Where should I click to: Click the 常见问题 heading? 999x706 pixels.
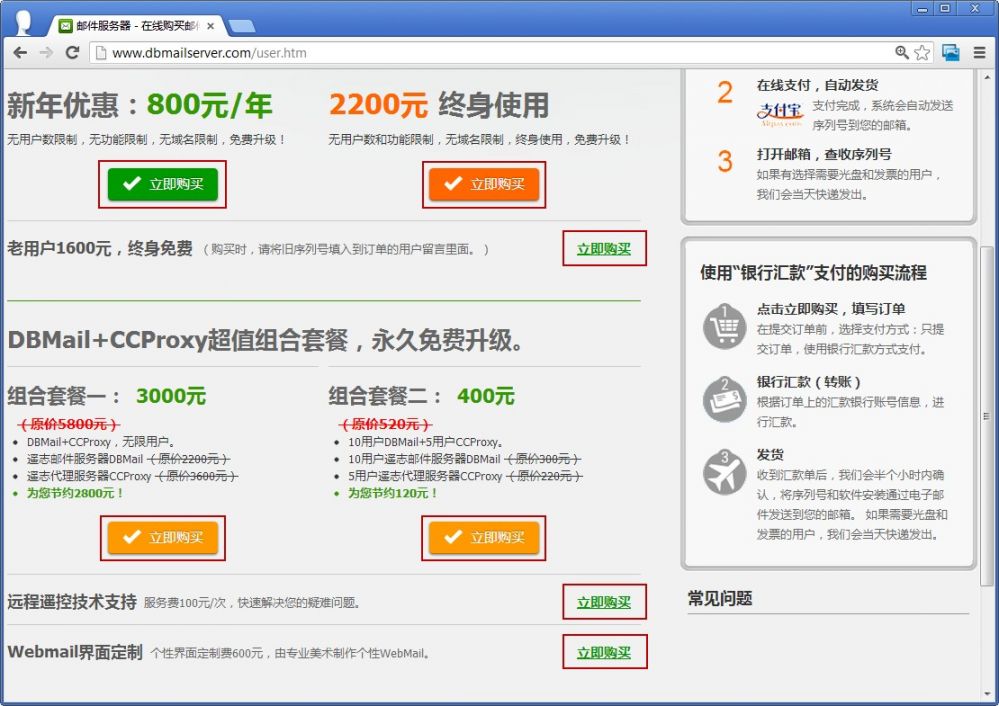click(x=720, y=598)
